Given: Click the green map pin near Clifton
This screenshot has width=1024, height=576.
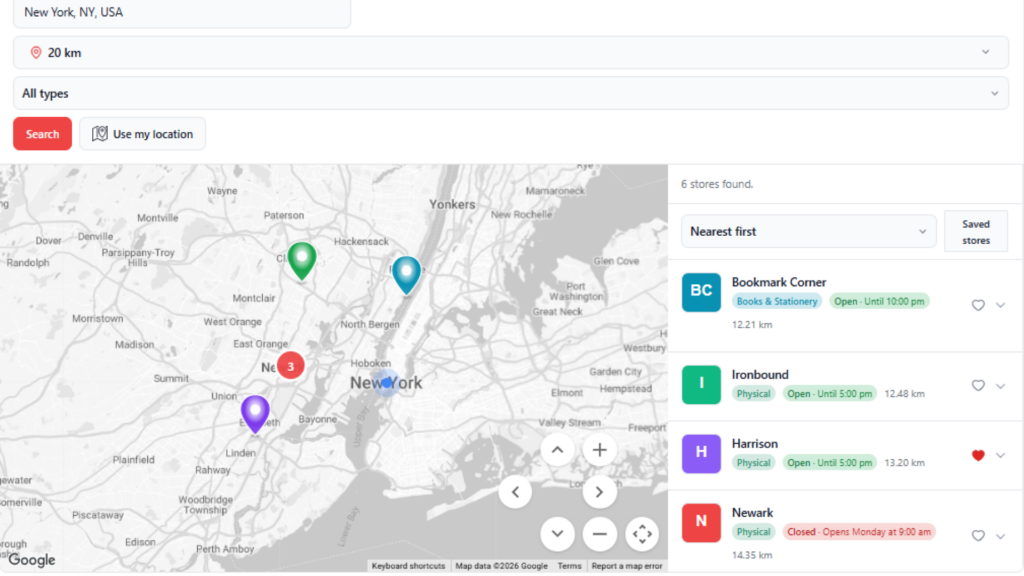Looking at the screenshot, I should (x=302, y=261).
